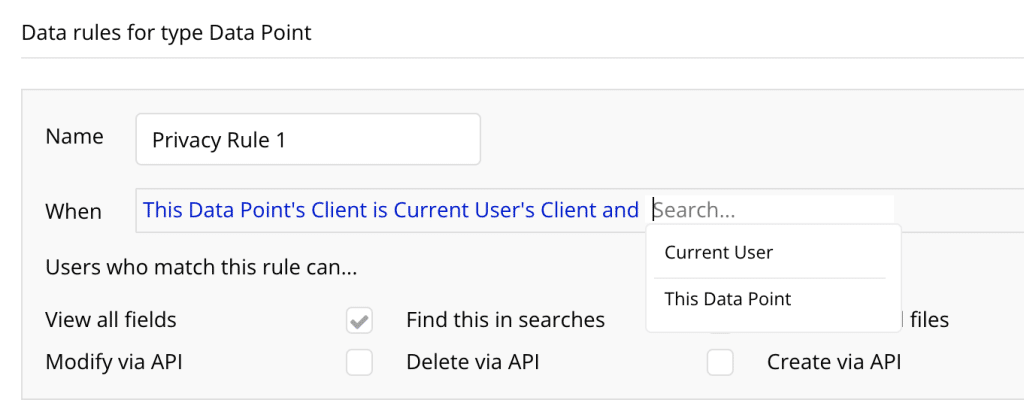1024x418 pixels.
Task: Click the "View all fields" label
Action: tap(111, 321)
